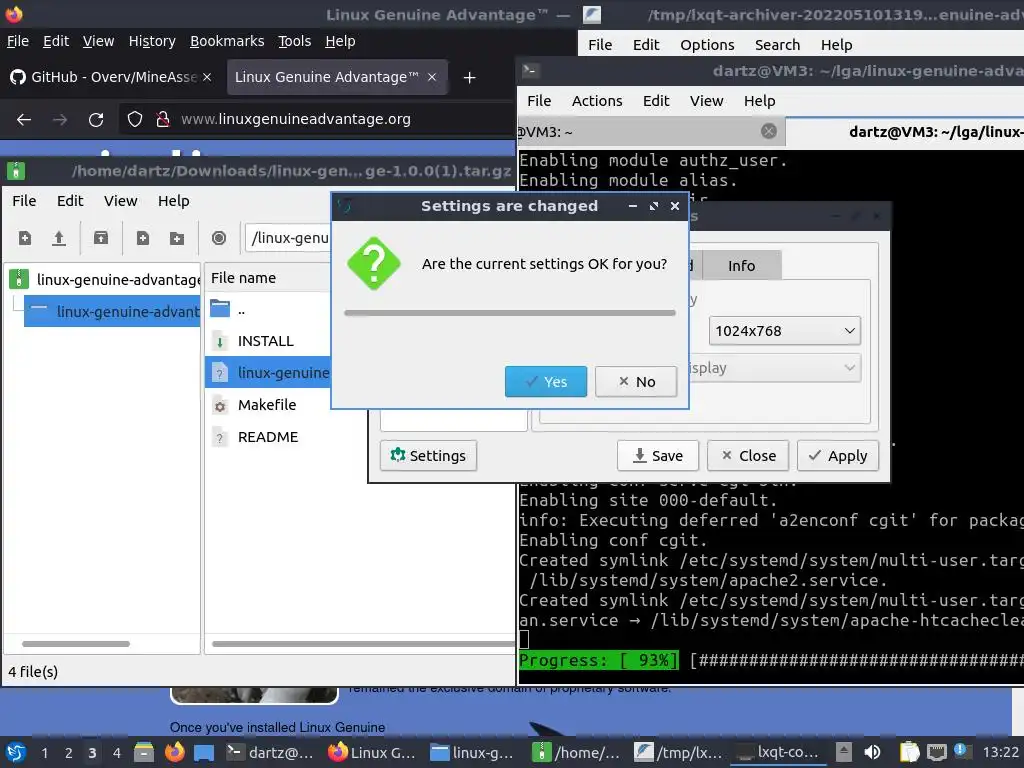
Task: Click horizontal scrollbar under archive tree pane
Action: tap(76, 644)
